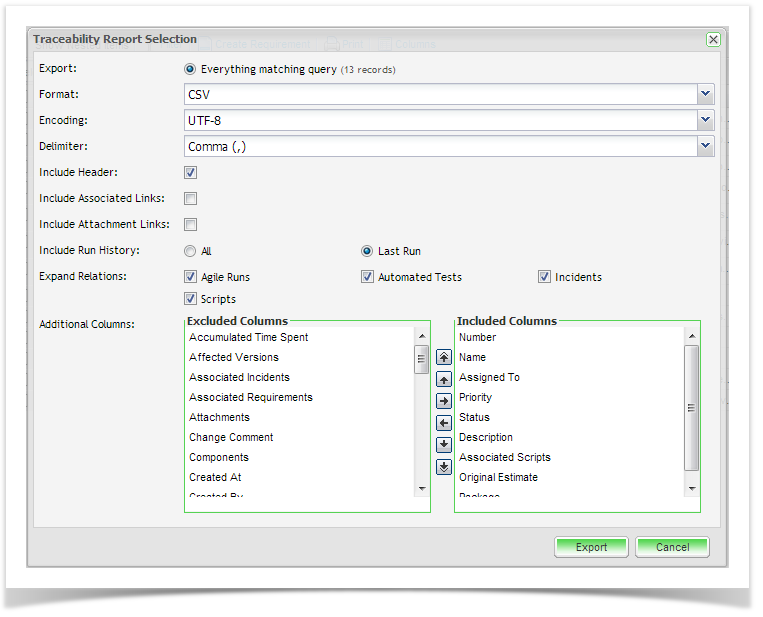Toggle the Include Header checkbox

(x=191, y=173)
